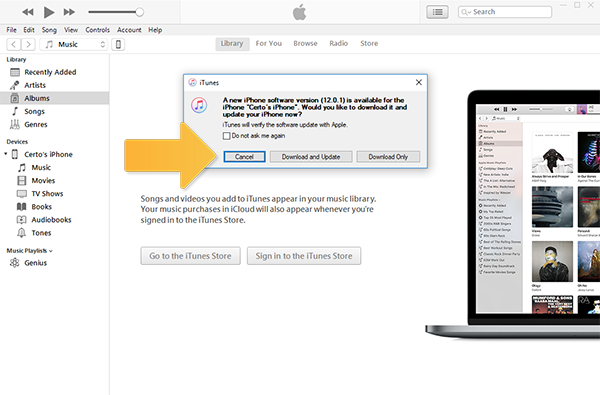The image size is (600, 395).
Task: Minimize the iTunes window
Action: pyautogui.click(x=563, y=5)
